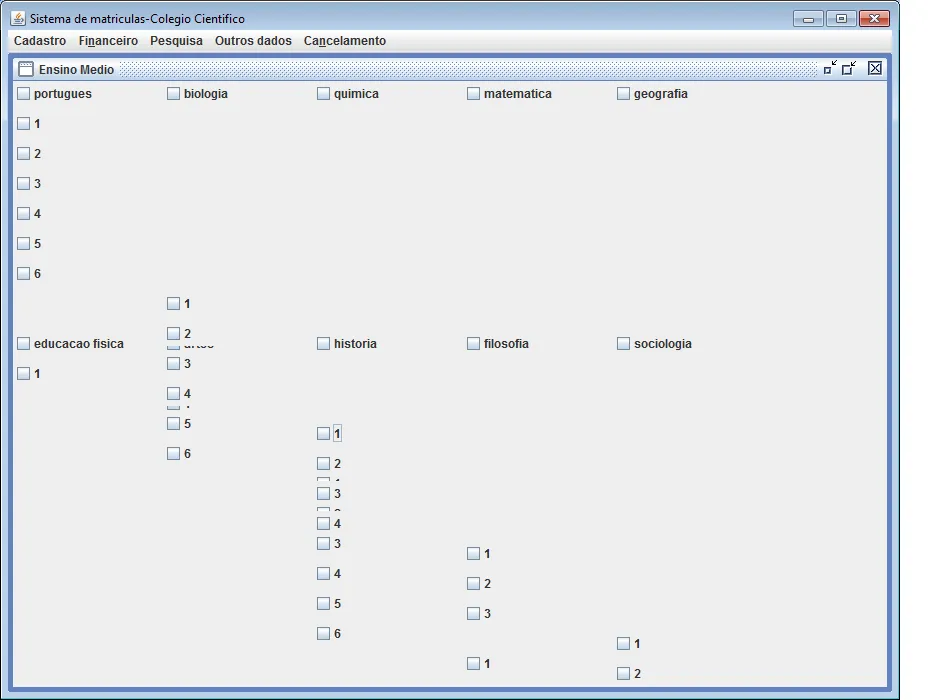Image resolution: width=938 pixels, height=700 pixels.
Task: Check box 2 in the filosofia column
Action: click(x=473, y=583)
